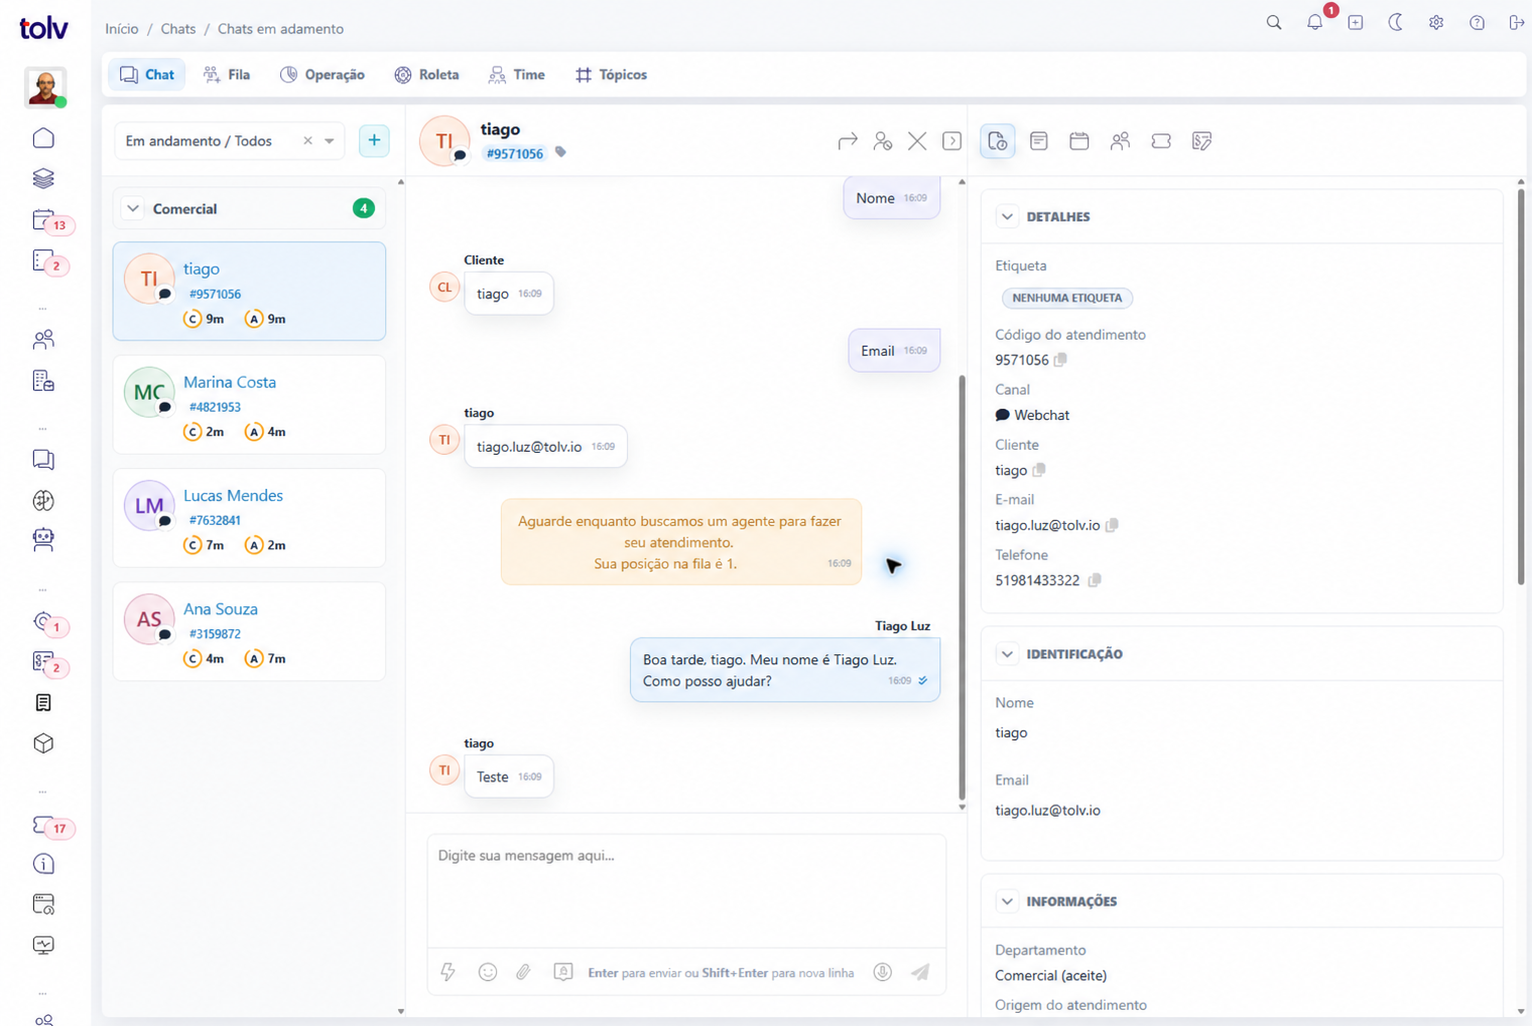1532x1026 pixels.
Task: Switch to the Fila tab
Action: click(227, 74)
